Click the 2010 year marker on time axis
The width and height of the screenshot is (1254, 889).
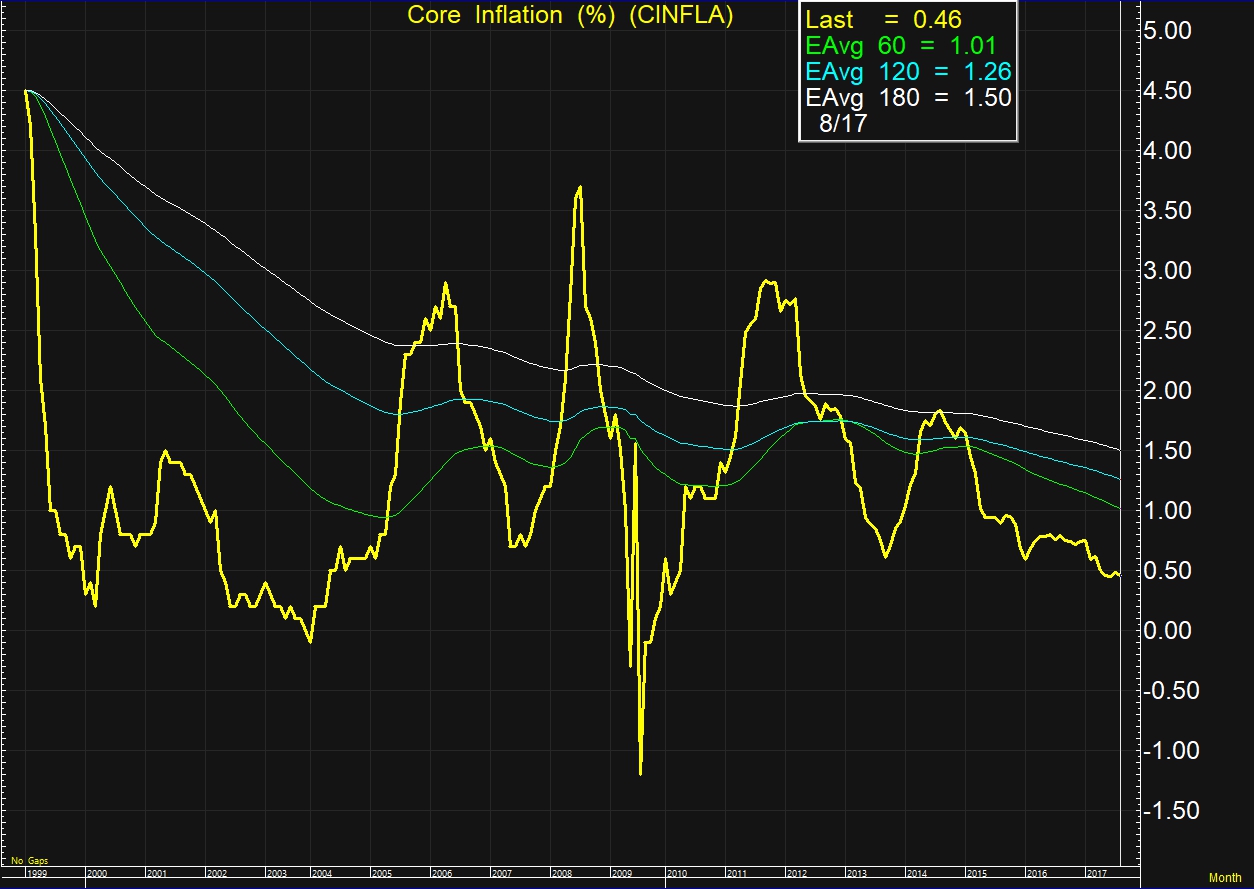click(679, 873)
